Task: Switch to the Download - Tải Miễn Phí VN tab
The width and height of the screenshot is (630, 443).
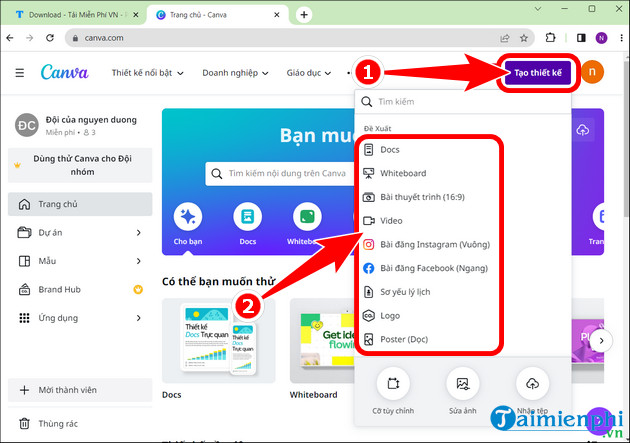Action: pyautogui.click(x=74, y=15)
